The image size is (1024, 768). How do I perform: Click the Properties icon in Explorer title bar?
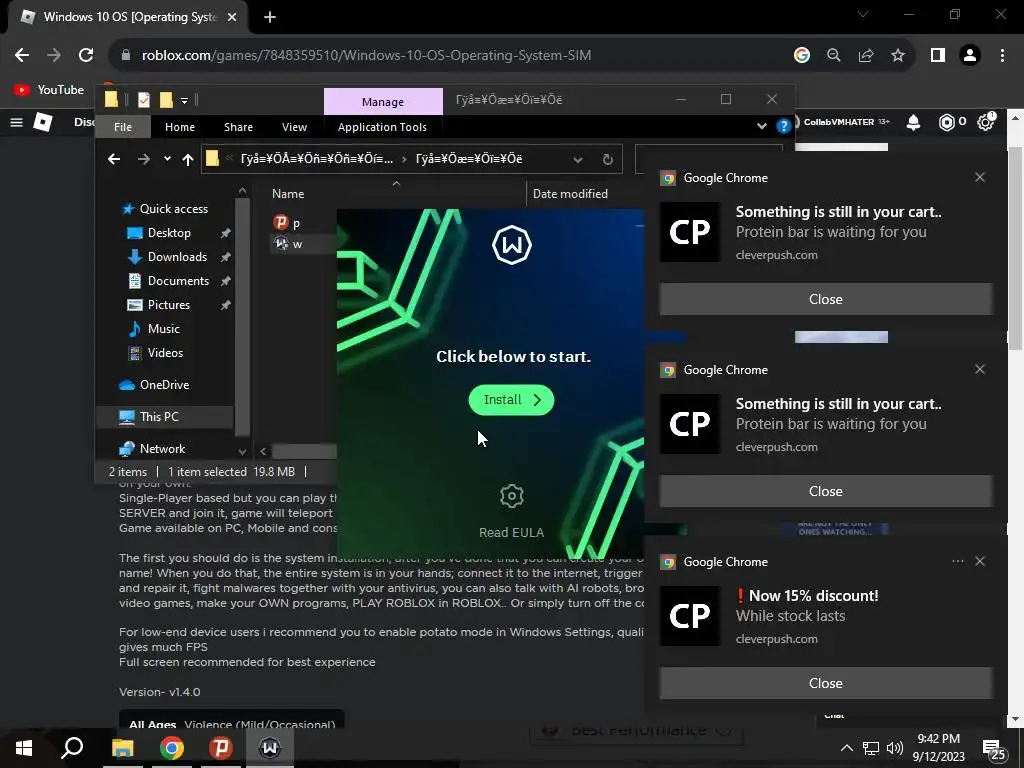pyautogui.click(x=144, y=99)
